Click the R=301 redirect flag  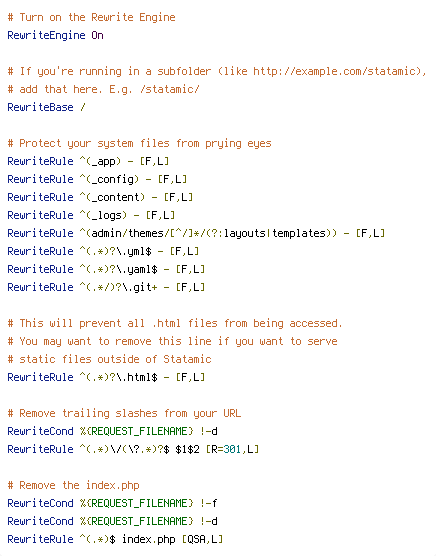click(224, 449)
